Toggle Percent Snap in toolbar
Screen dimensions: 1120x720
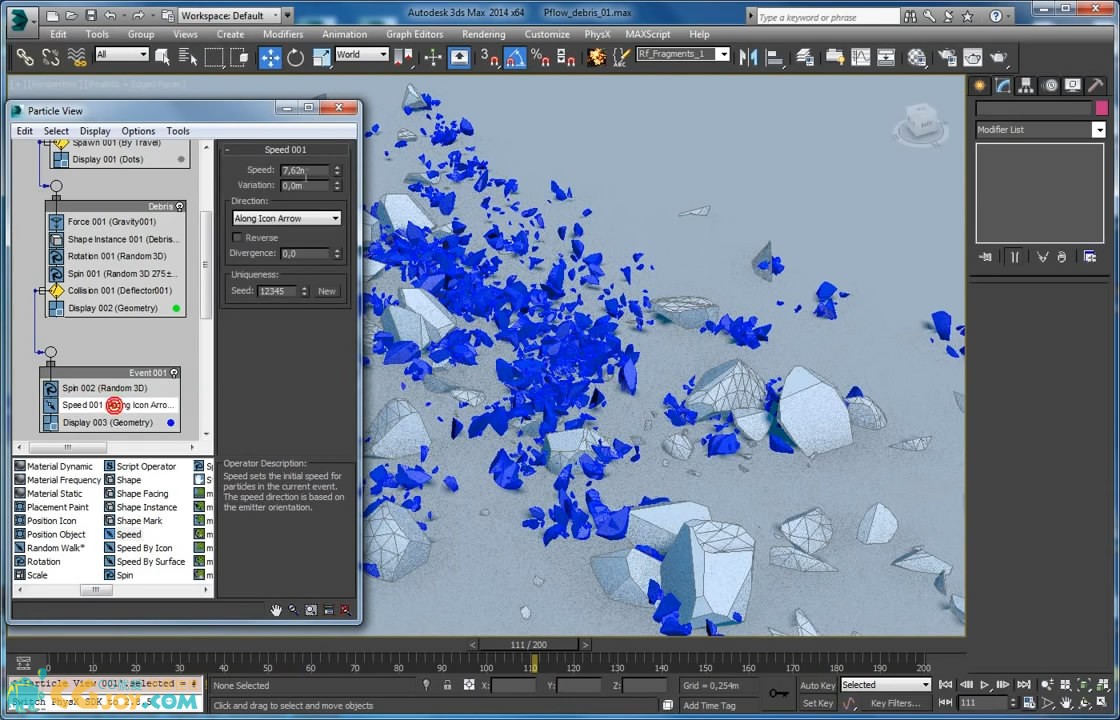(x=540, y=57)
